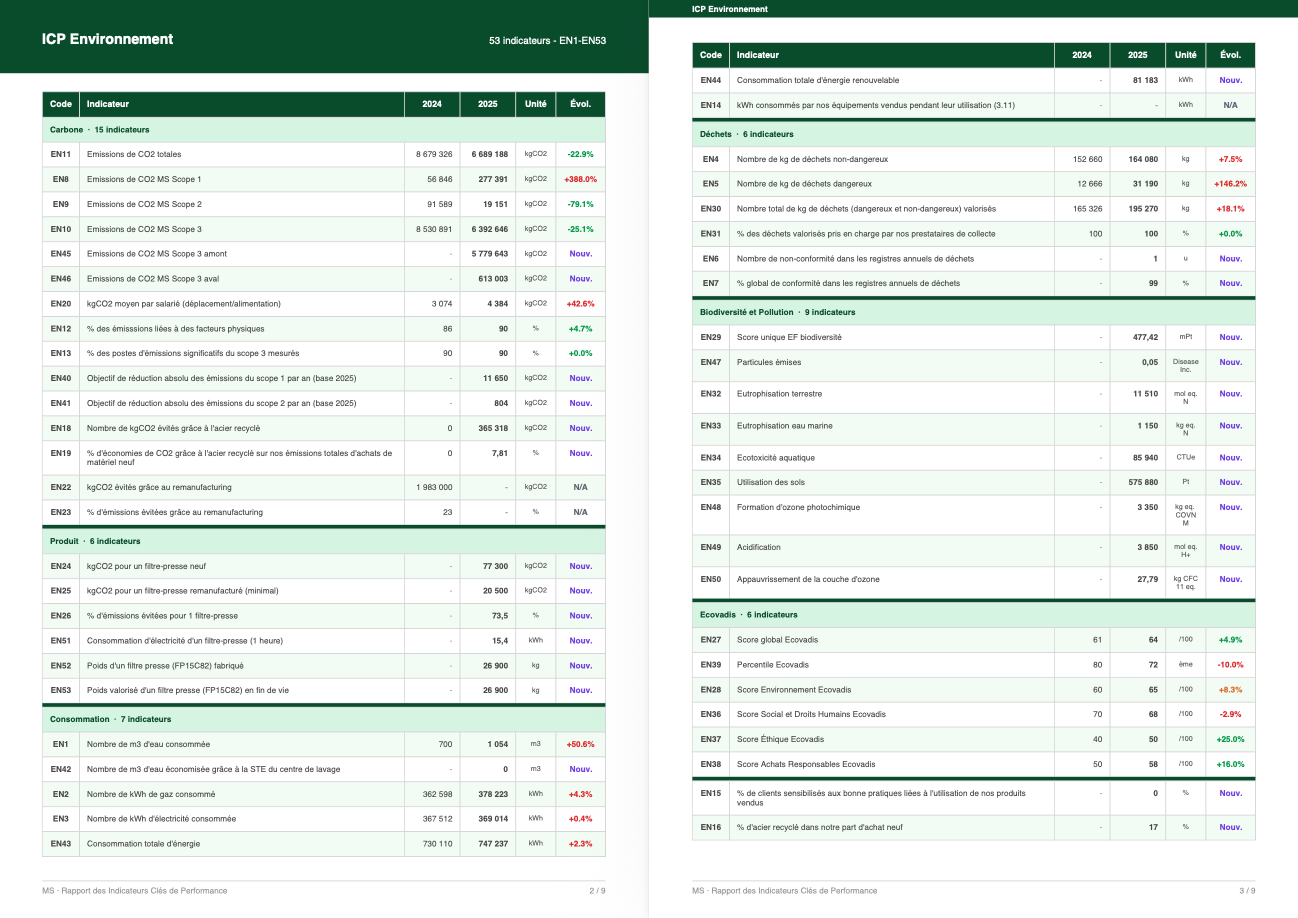The height and width of the screenshot is (918, 1298).
Task: Click the '+25.0%' evolution value
Action: pos(1230,739)
